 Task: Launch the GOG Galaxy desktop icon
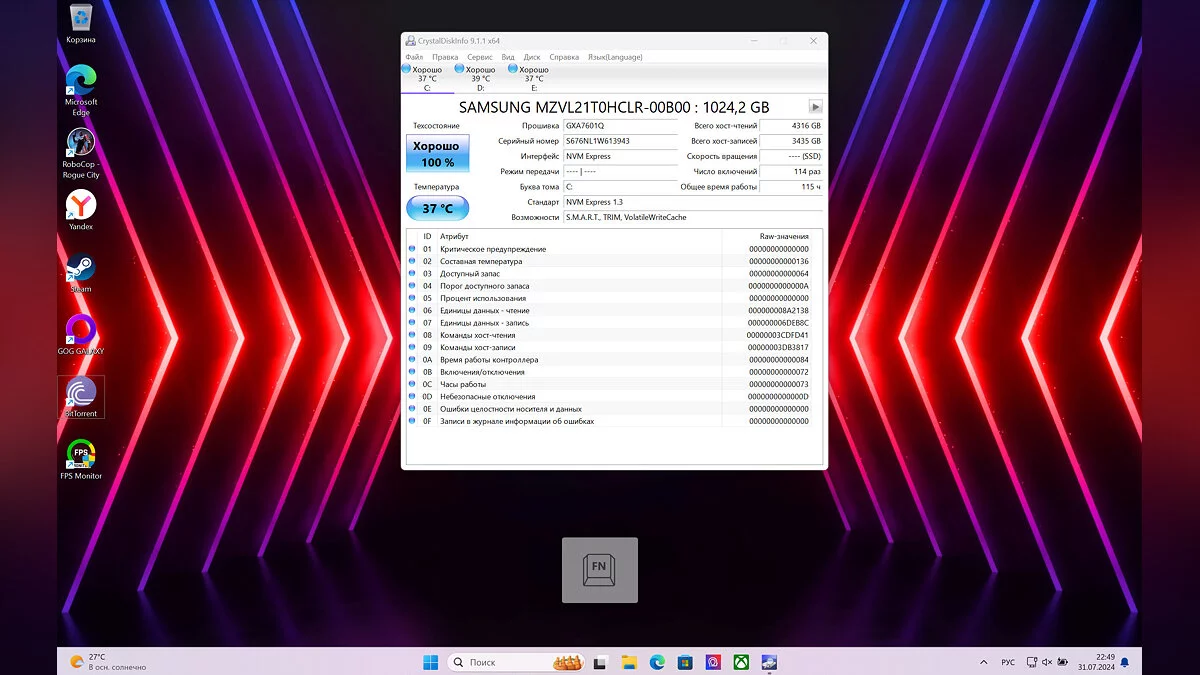click(x=80, y=330)
